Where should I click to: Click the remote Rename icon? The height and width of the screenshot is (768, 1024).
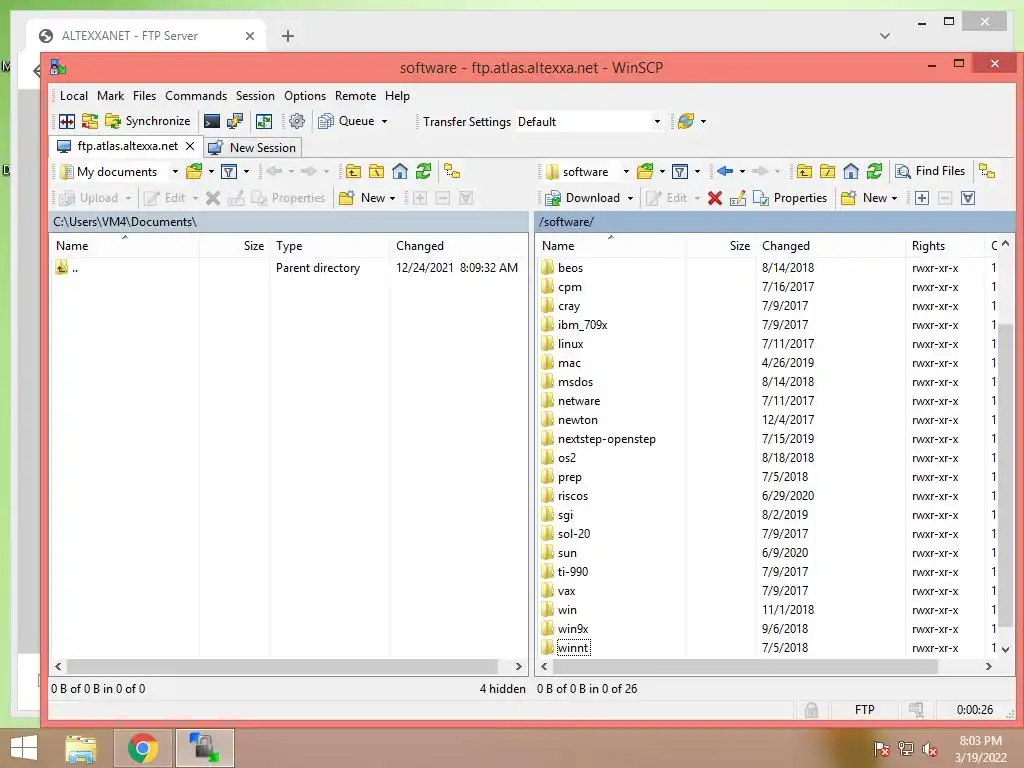tap(737, 198)
